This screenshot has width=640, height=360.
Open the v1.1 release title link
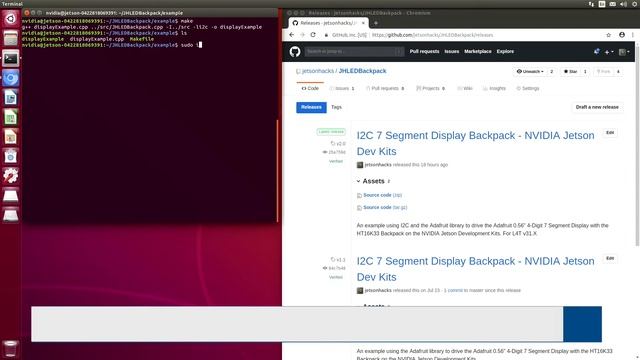pos(476,269)
